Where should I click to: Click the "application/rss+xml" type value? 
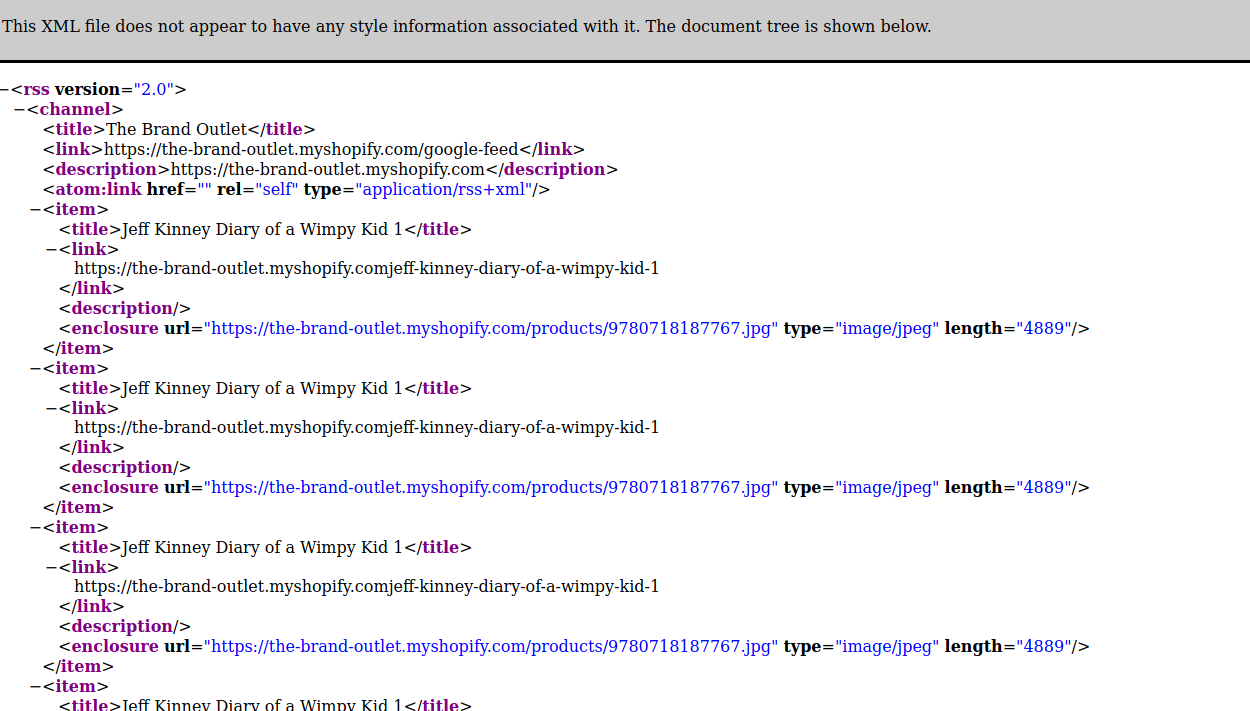(x=443, y=189)
